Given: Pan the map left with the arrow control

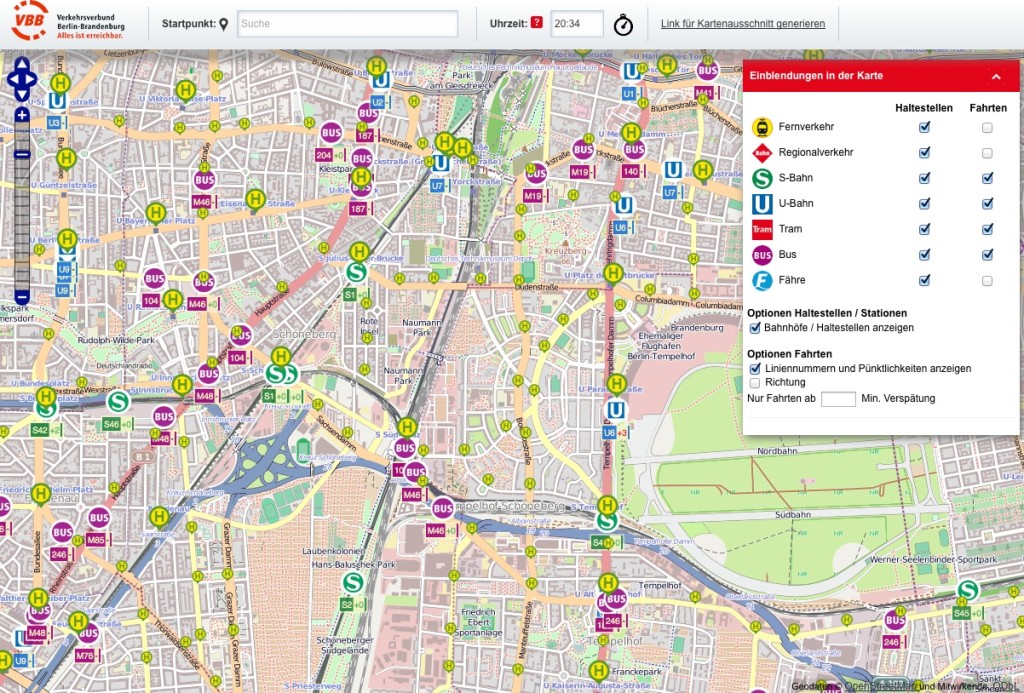Looking at the screenshot, I should click(x=12, y=80).
